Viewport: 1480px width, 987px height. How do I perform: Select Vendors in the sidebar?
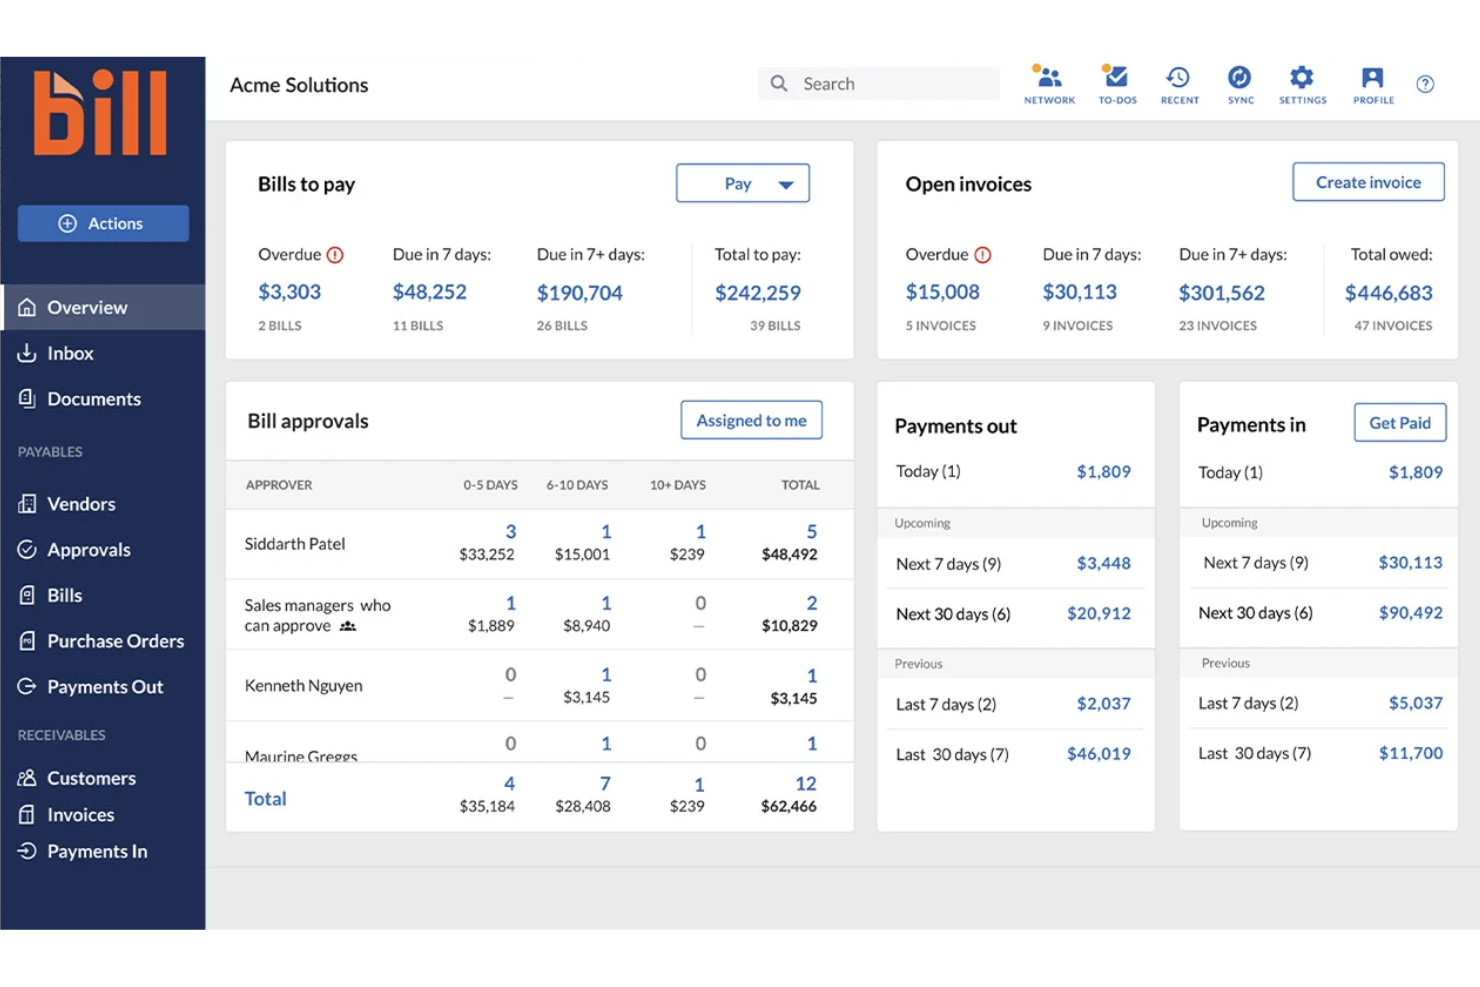[103, 504]
